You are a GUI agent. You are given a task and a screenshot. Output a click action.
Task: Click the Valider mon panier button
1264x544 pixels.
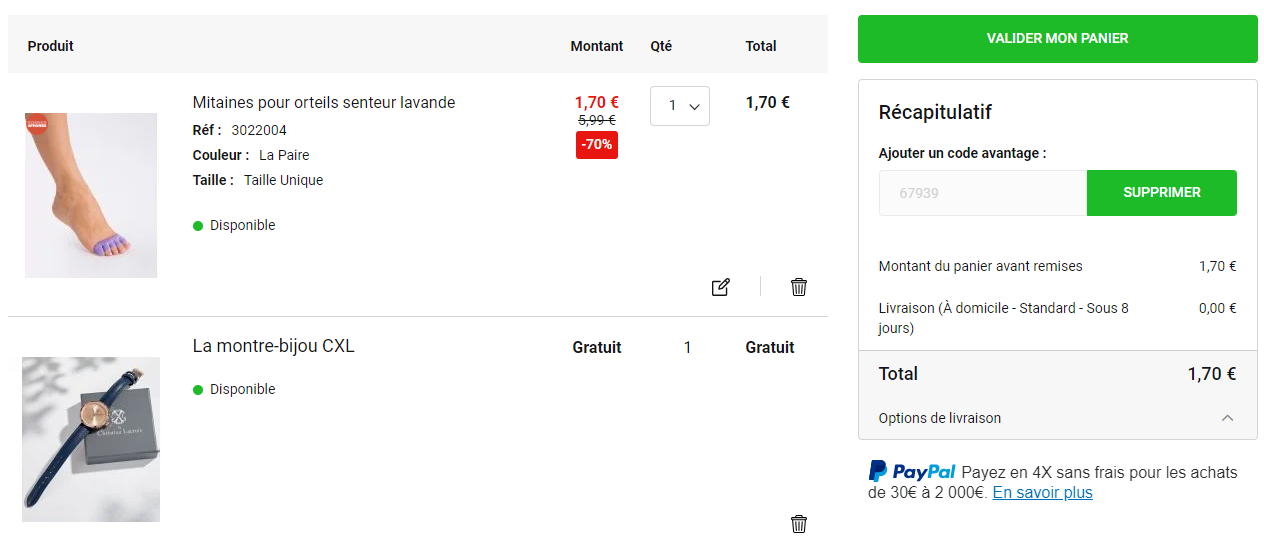(x=1057, y=39)
